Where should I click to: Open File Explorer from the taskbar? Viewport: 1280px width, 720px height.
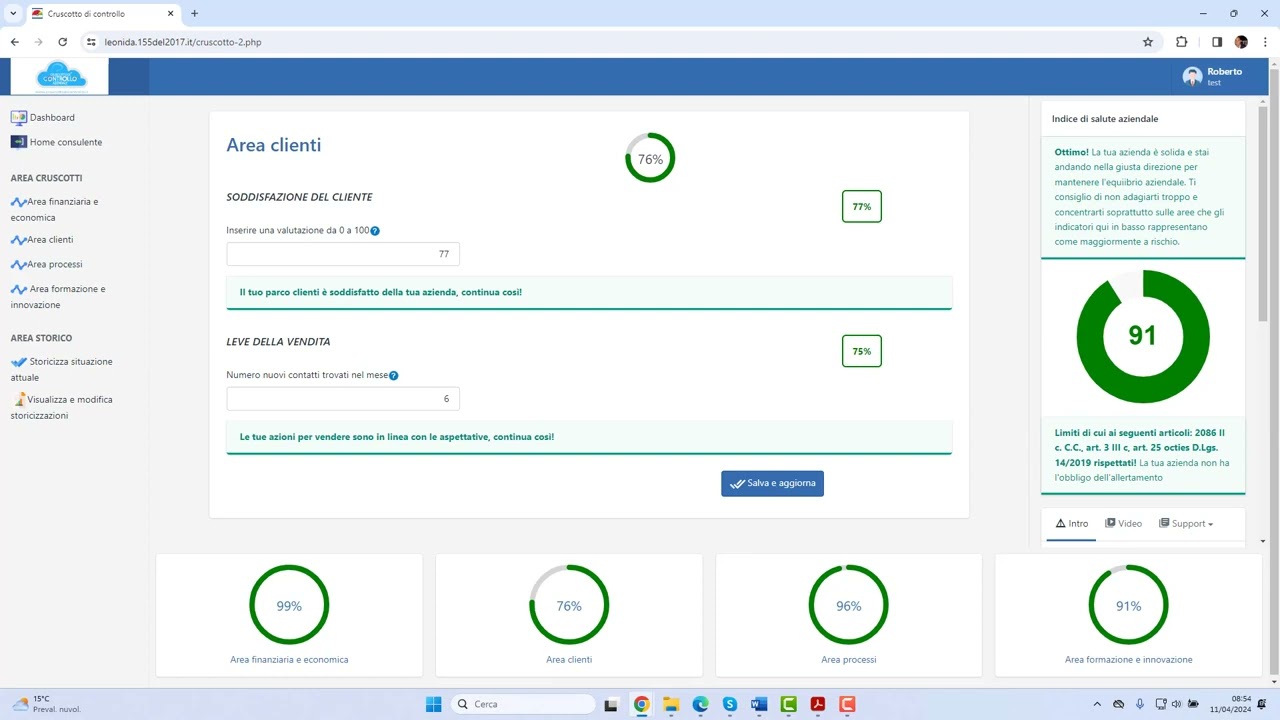coord(671,704)
